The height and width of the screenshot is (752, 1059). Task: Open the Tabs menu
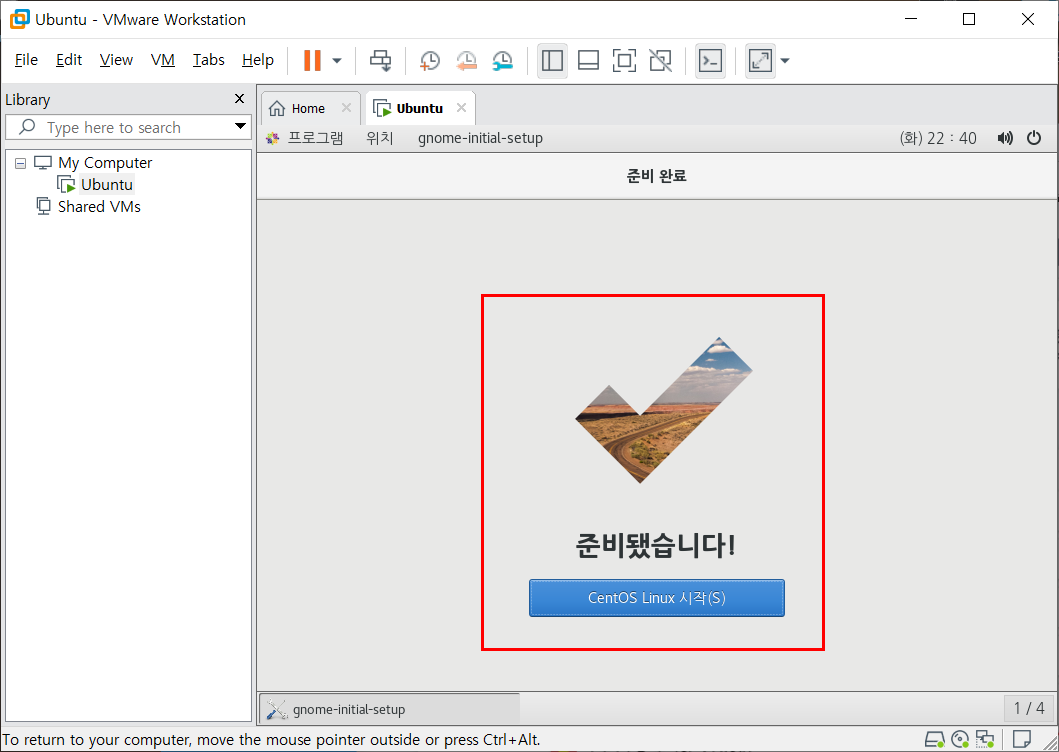pyautogui.click(x=209, y=60)
